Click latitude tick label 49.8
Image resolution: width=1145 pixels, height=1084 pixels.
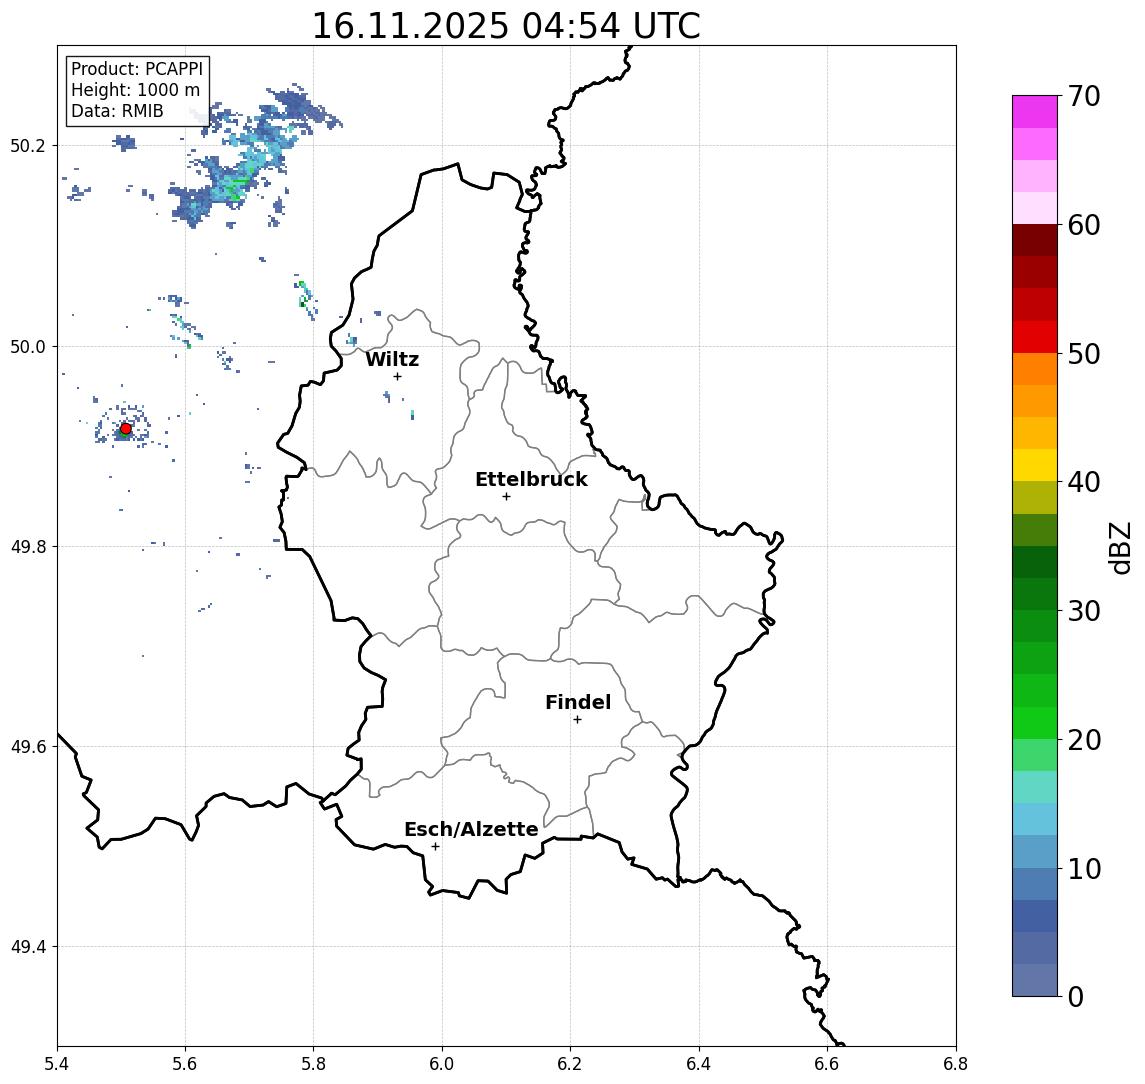click(x=28, y=546)
